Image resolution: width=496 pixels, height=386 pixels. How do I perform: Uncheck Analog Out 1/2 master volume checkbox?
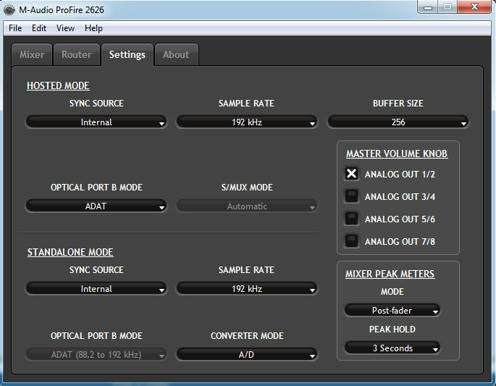[x=351, y=174]
